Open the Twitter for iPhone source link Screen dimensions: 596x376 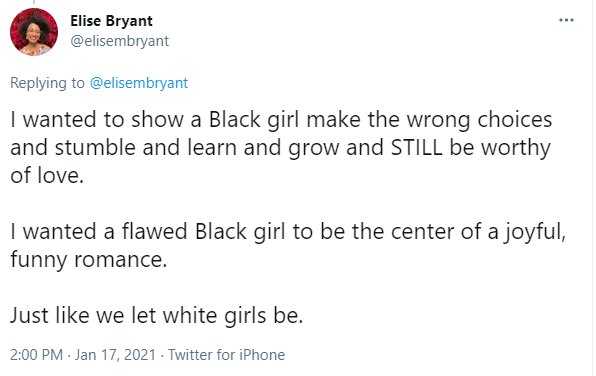tap(227, 355)
